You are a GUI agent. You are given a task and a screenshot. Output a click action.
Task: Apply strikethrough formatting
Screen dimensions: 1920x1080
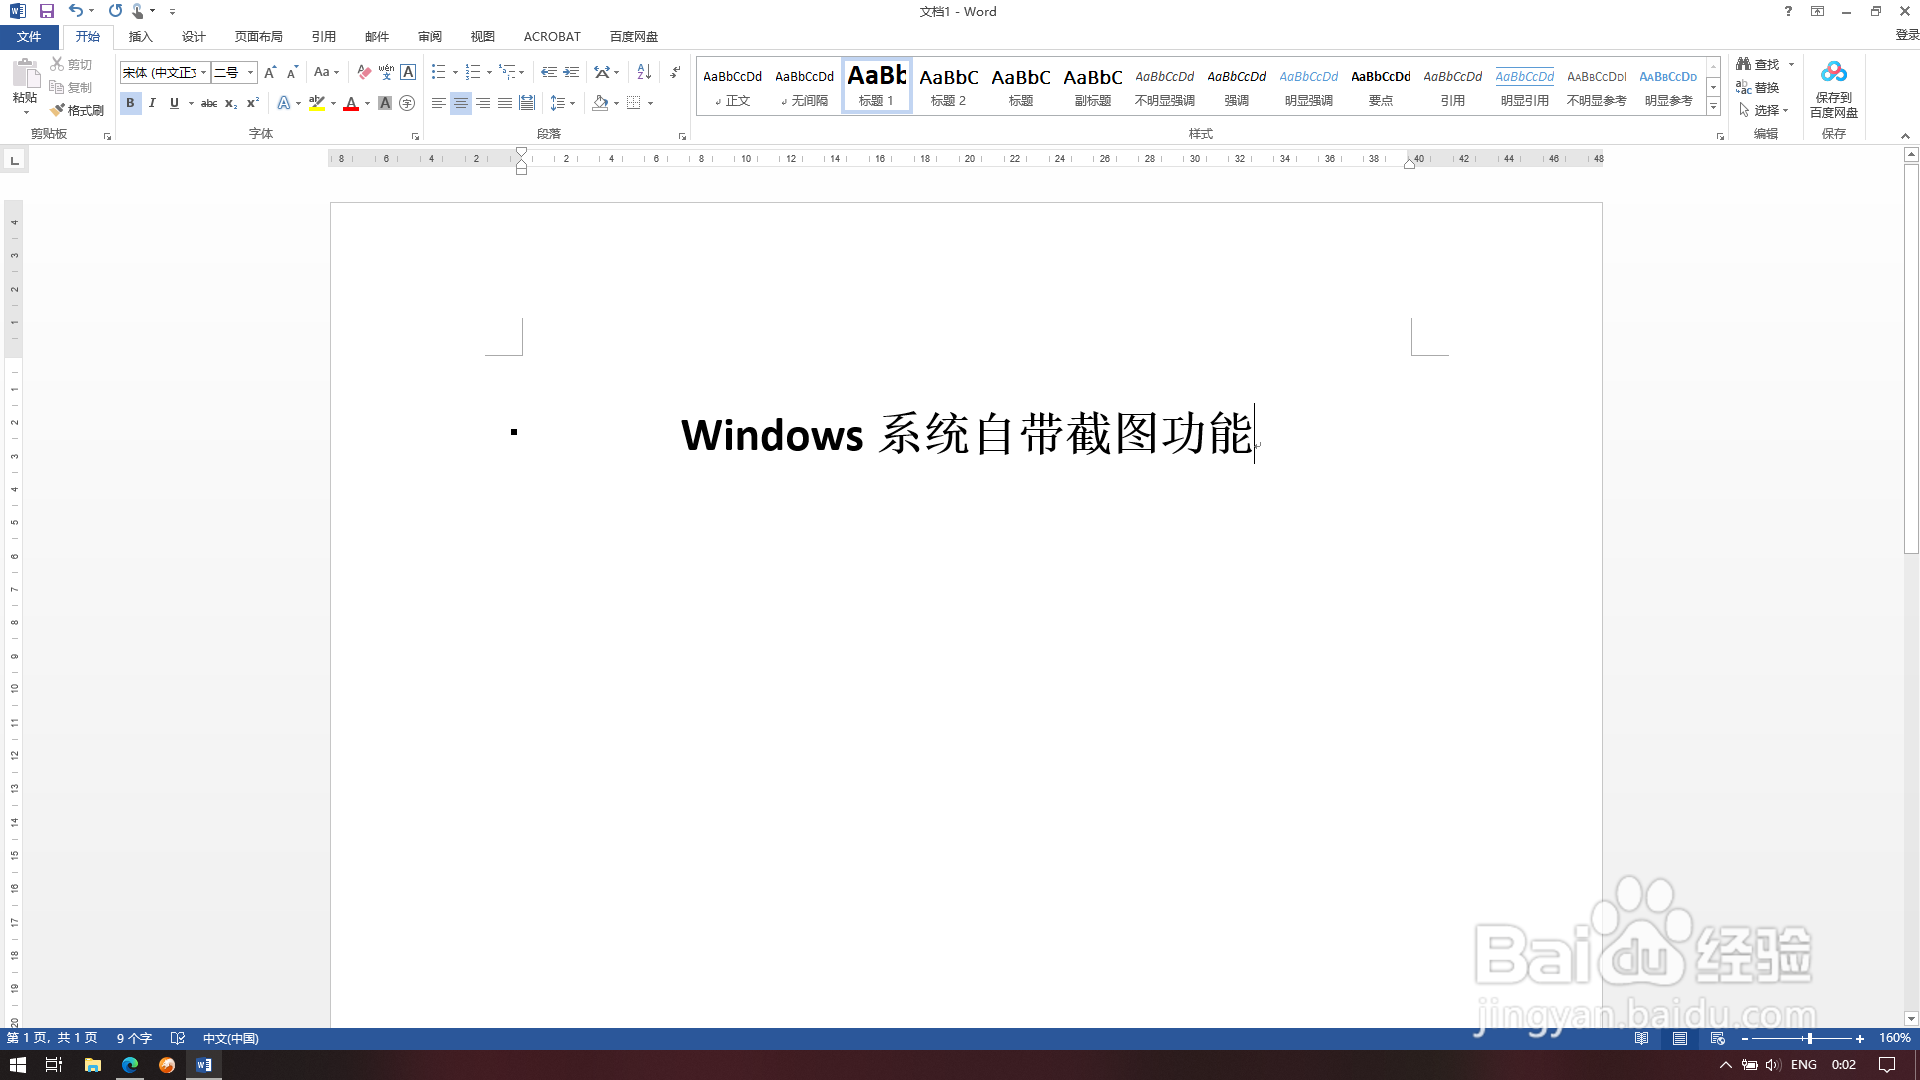click(x=209, y=103)
